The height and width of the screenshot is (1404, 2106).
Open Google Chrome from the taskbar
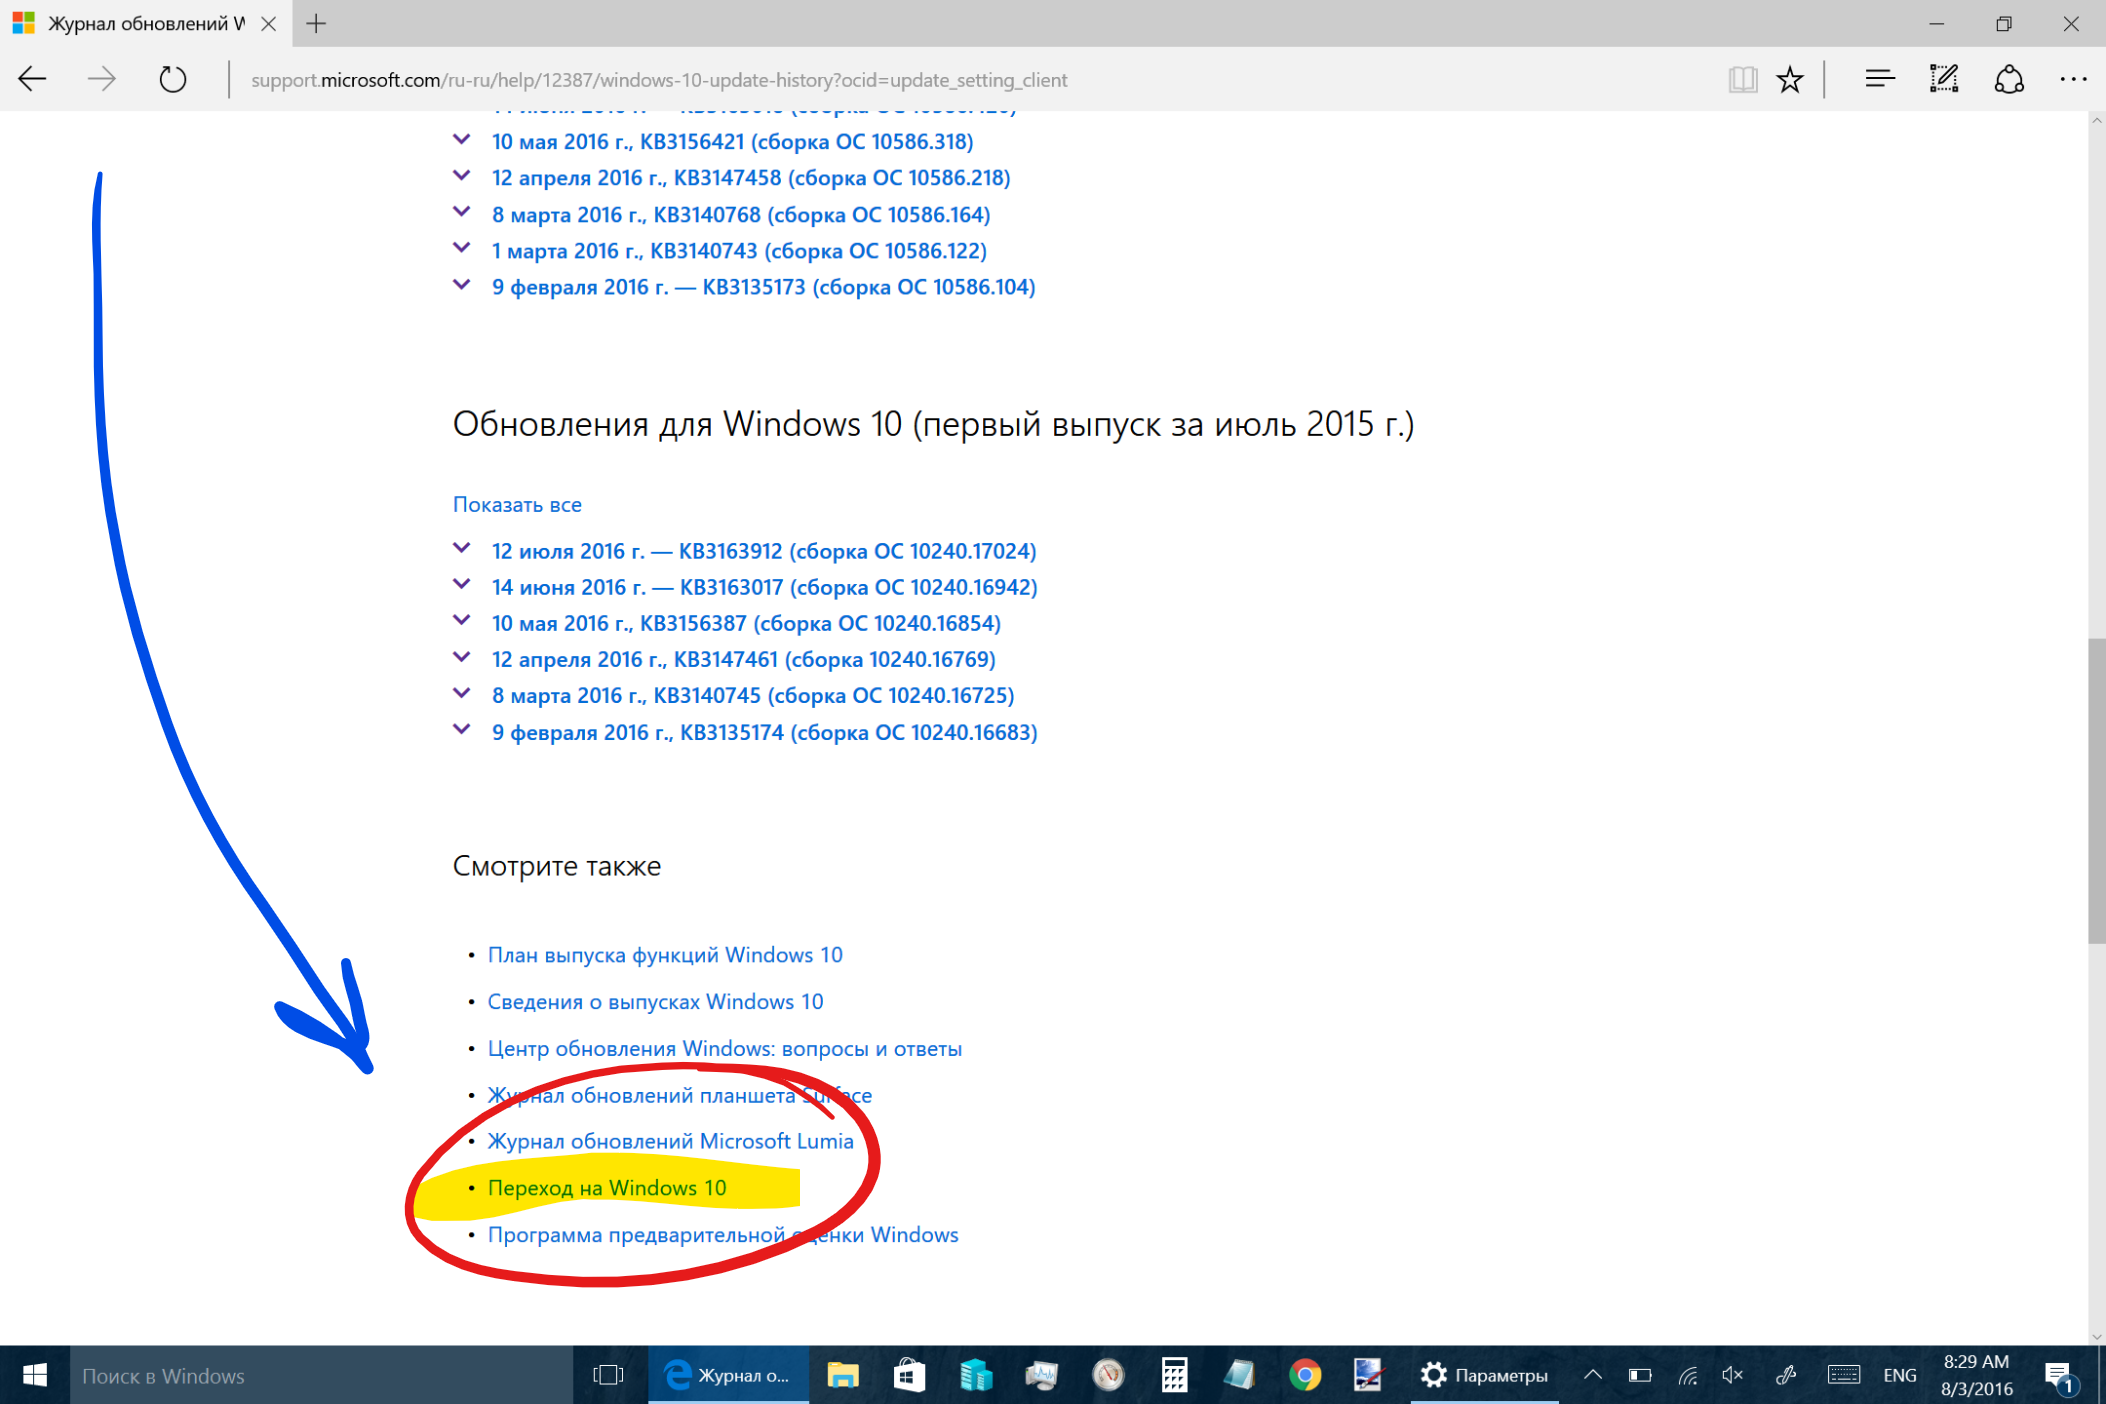[x=1304, y=1375]
